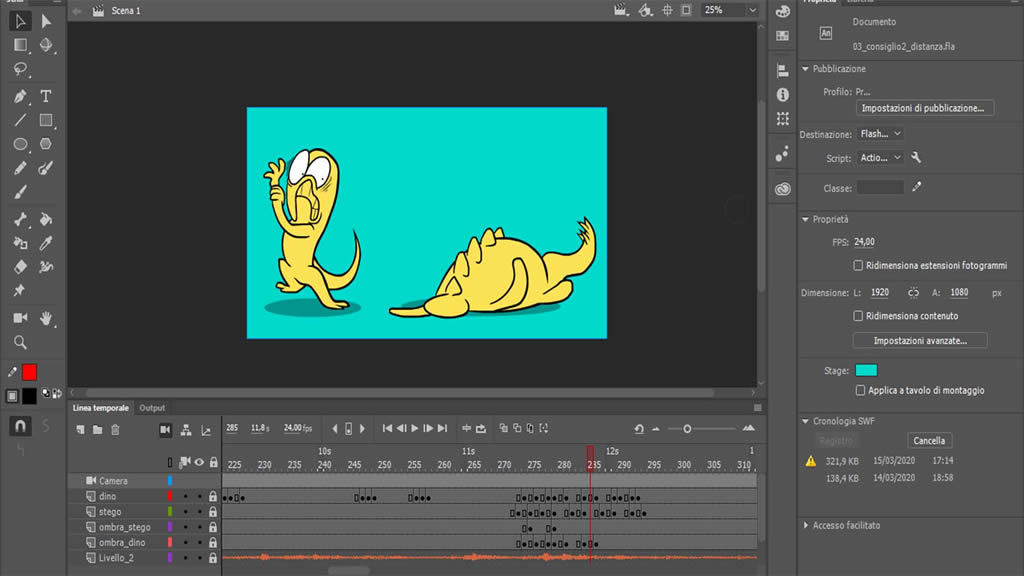Select the 3D Rotation tool
The height and width of the screenshot is (576, 1024).
point(46,45)
